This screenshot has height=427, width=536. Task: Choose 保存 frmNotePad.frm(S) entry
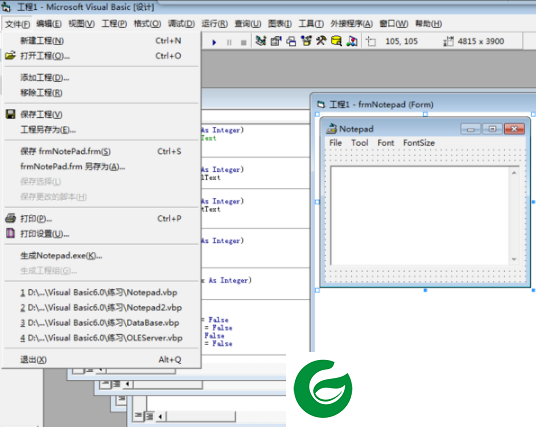(101, 151)
